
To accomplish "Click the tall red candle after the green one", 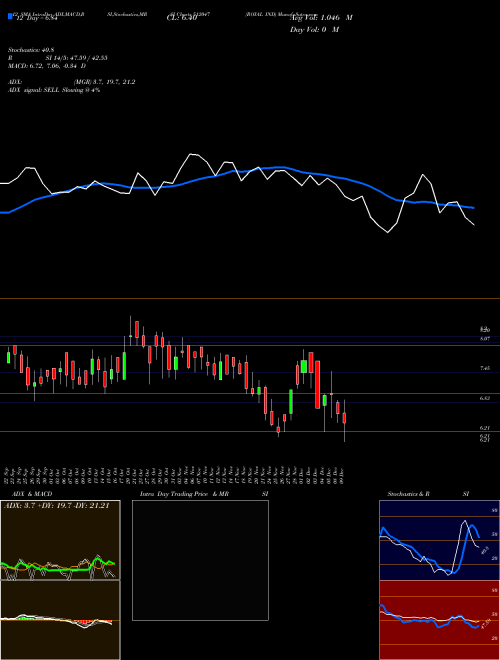I will pyautogui.click(x=317, y=384).
